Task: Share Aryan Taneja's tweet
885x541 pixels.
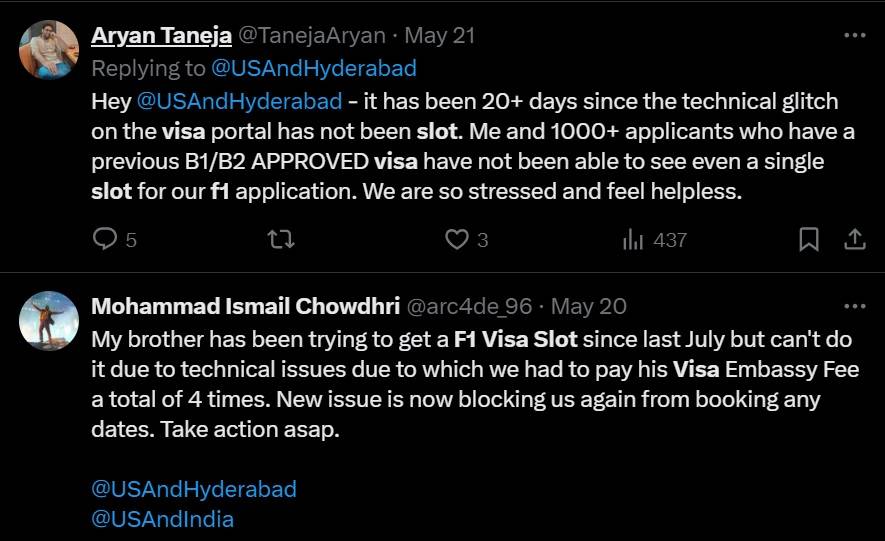Action: (855, 240)
